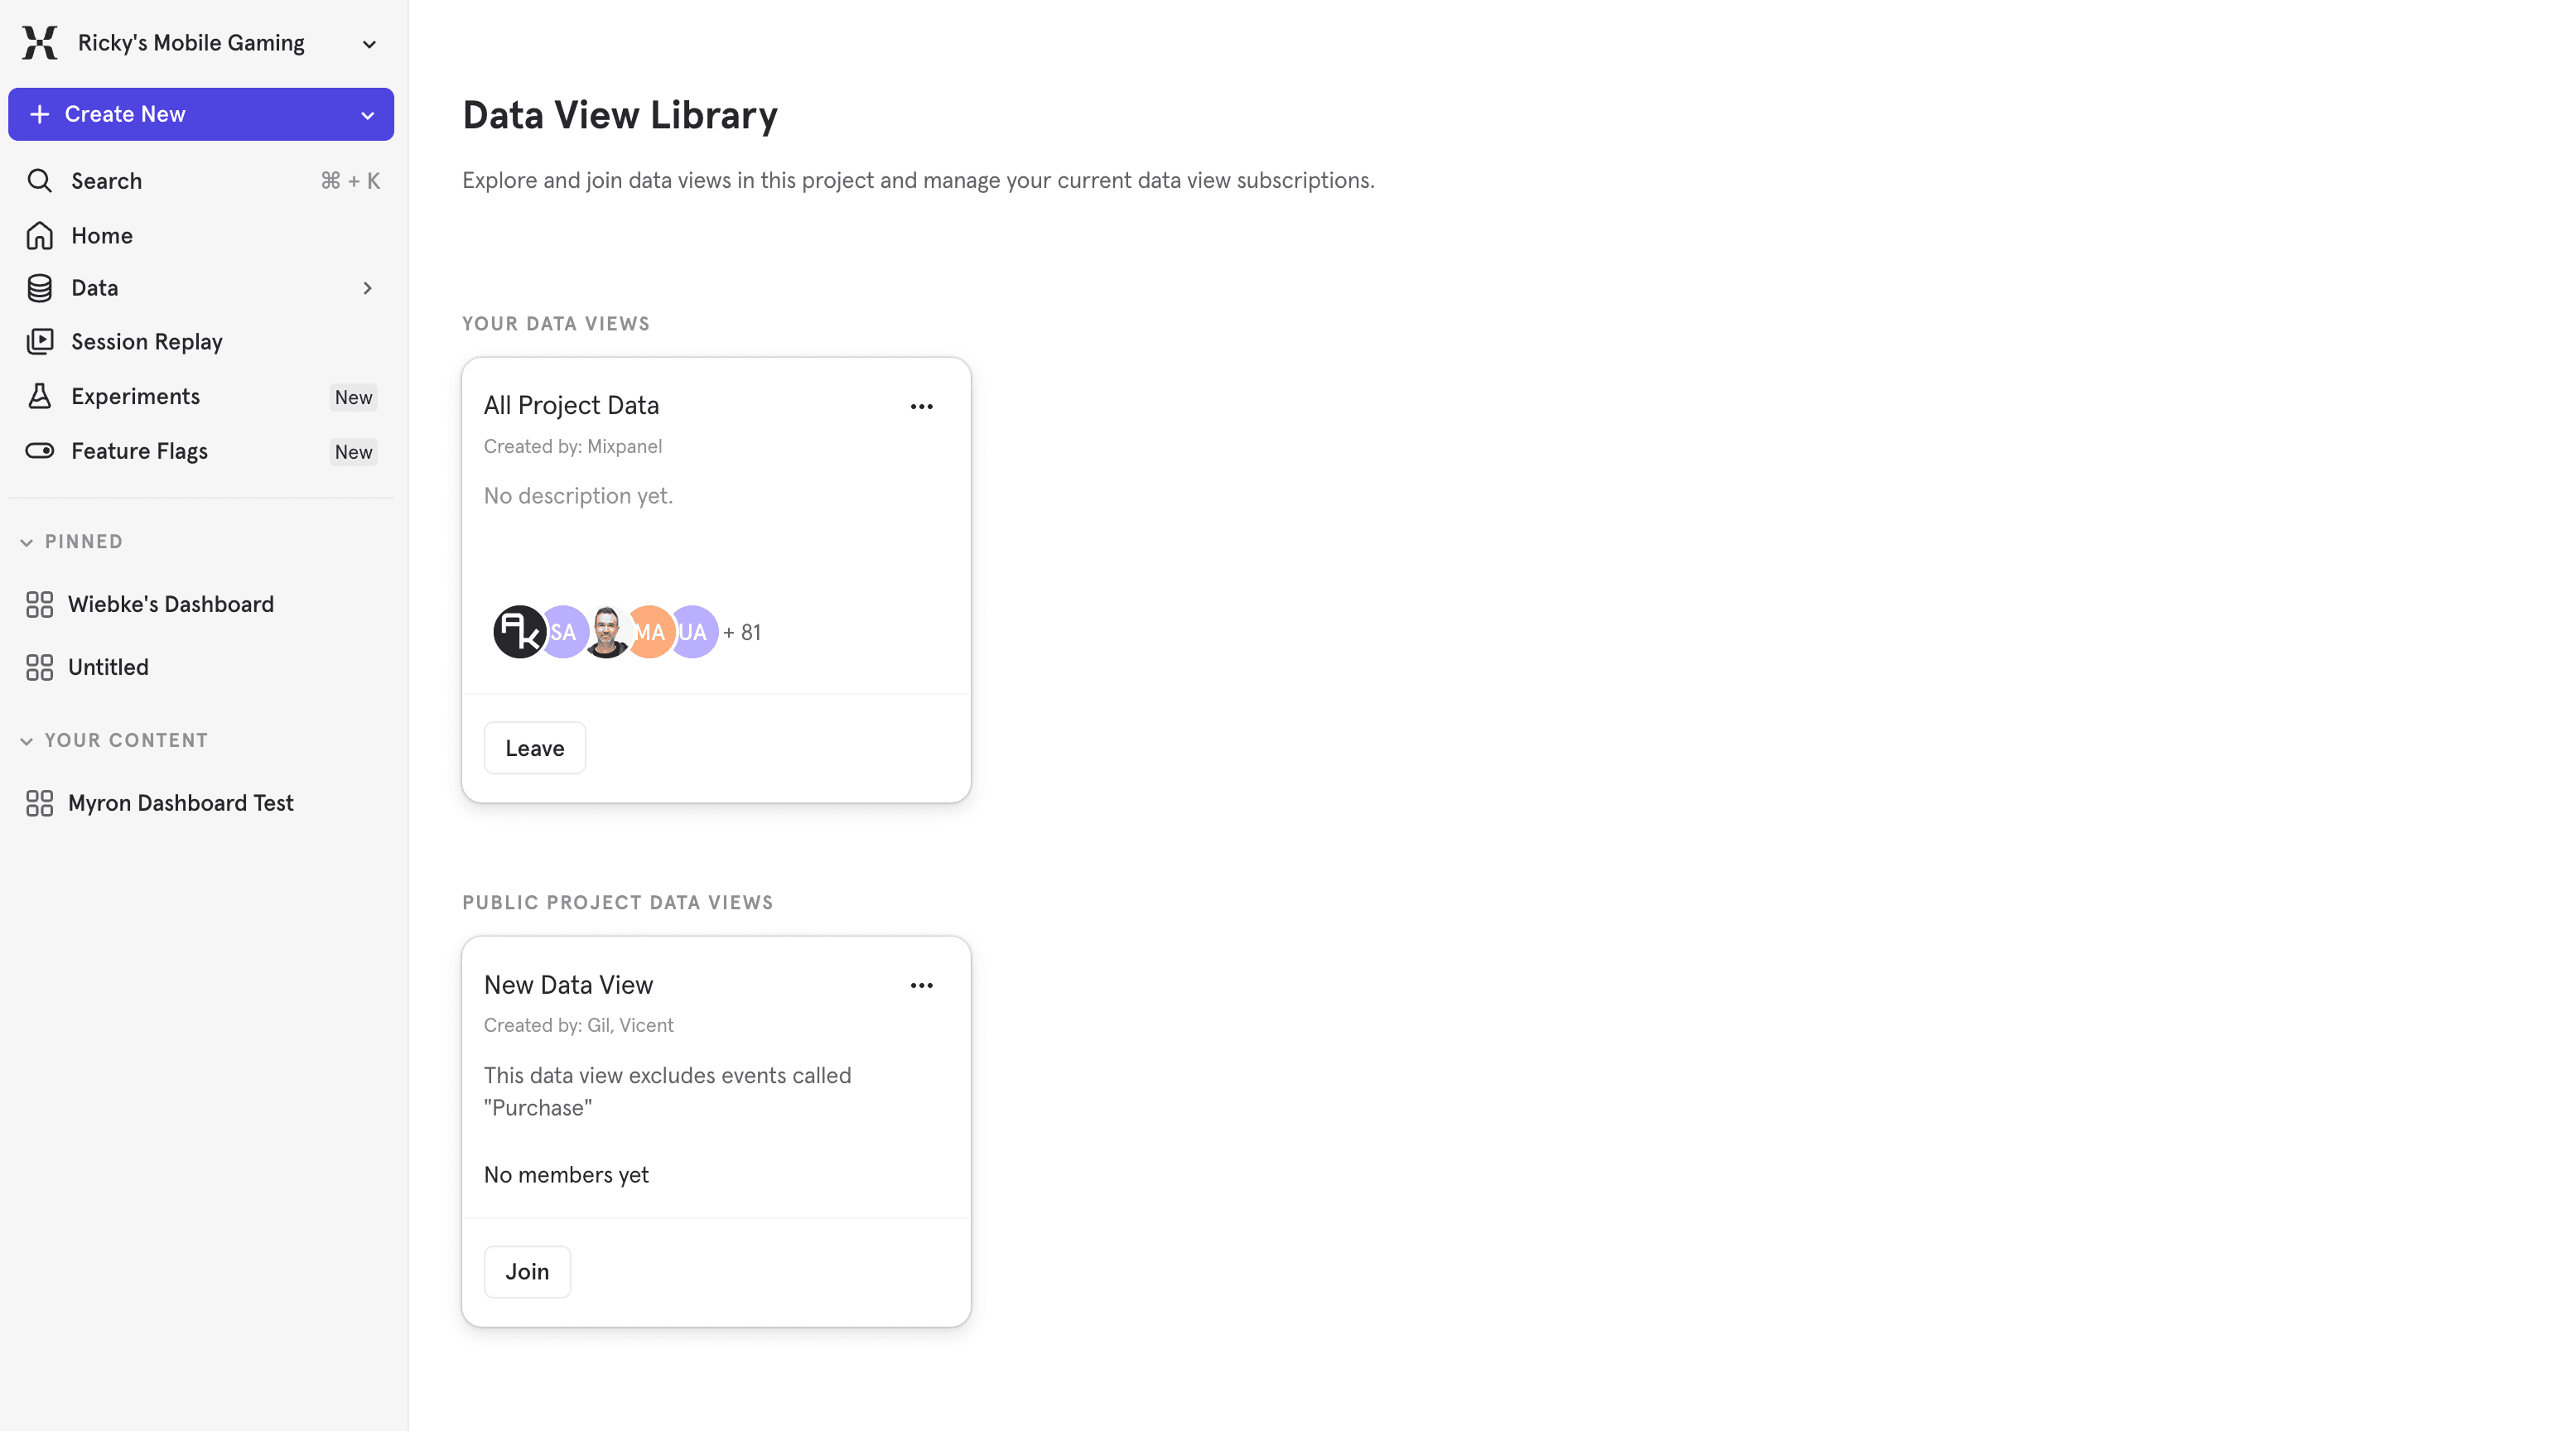Collapse the YOUR CONTENT section
This screenshot has height=1431, width=2576.
[x=26, y=740]
